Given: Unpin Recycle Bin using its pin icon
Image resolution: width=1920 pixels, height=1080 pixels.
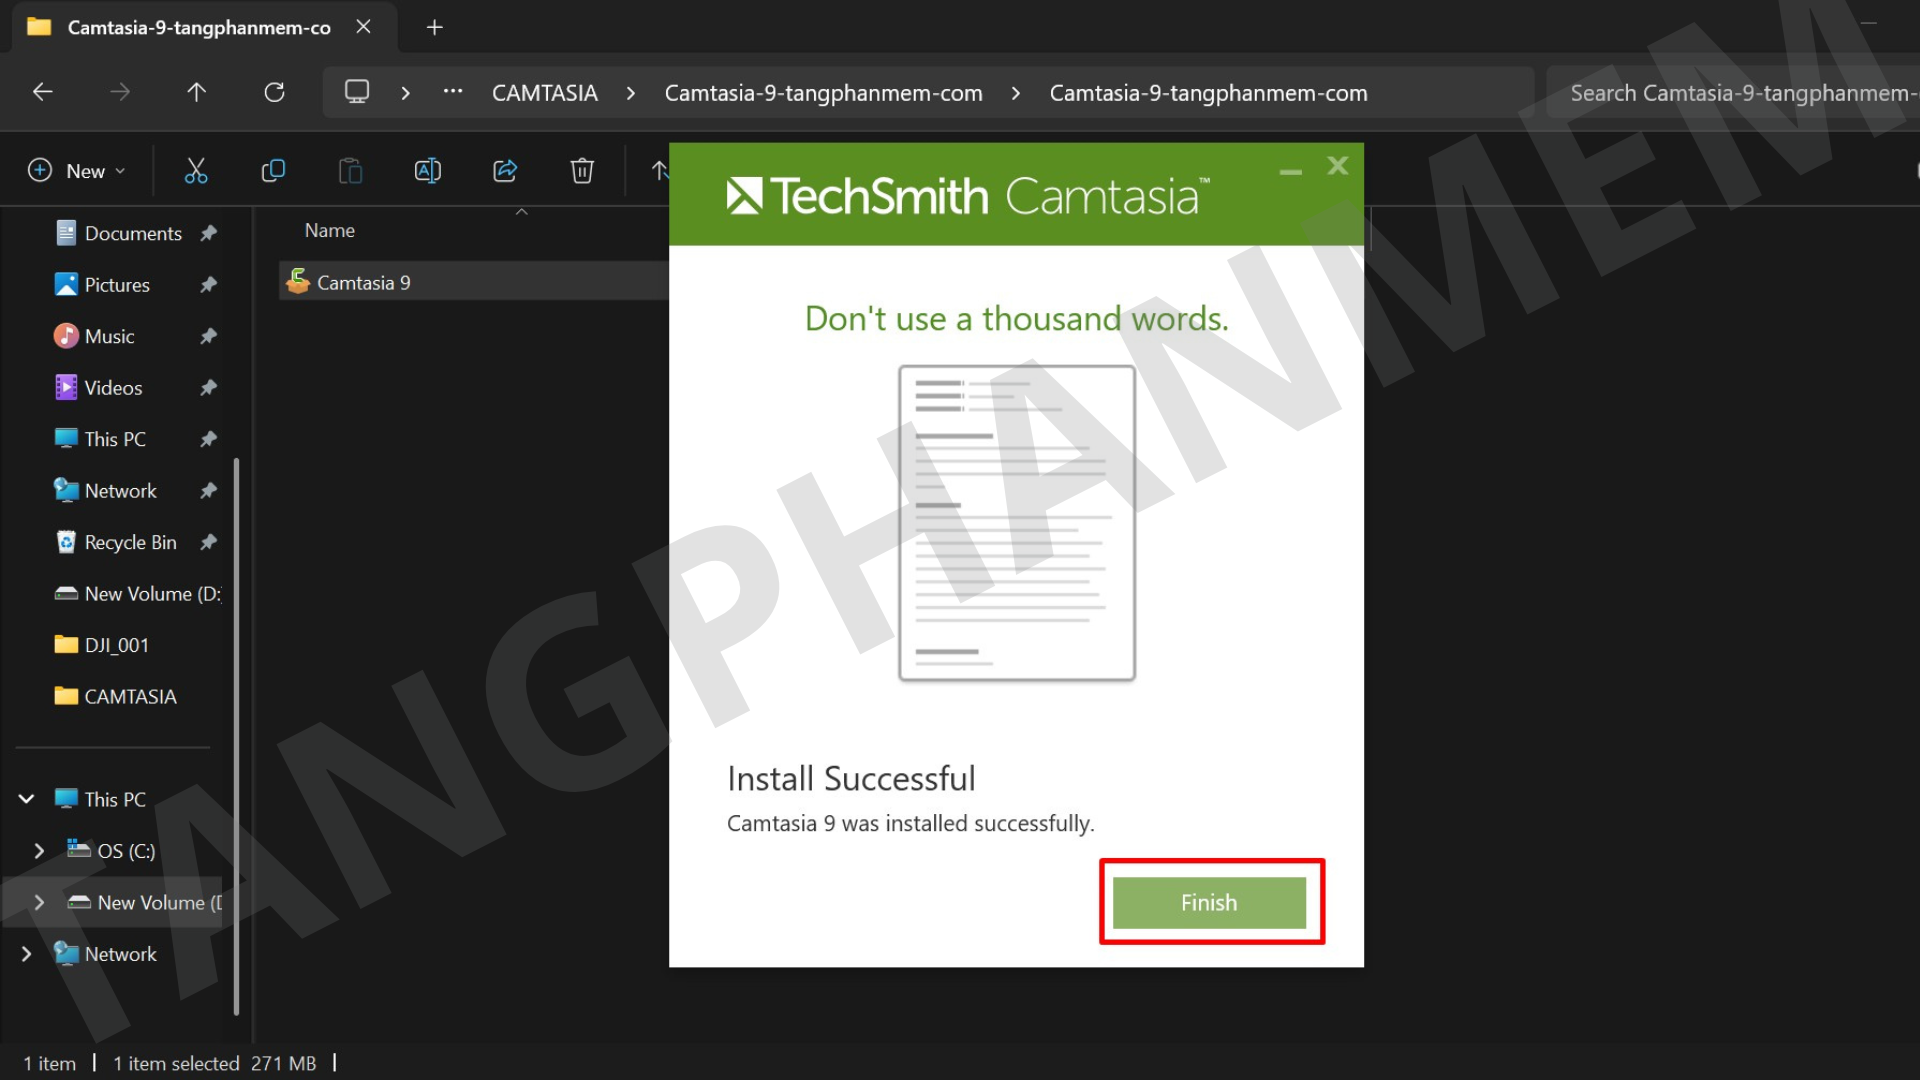Looking at the screenshot, I should tap(208, 542).
